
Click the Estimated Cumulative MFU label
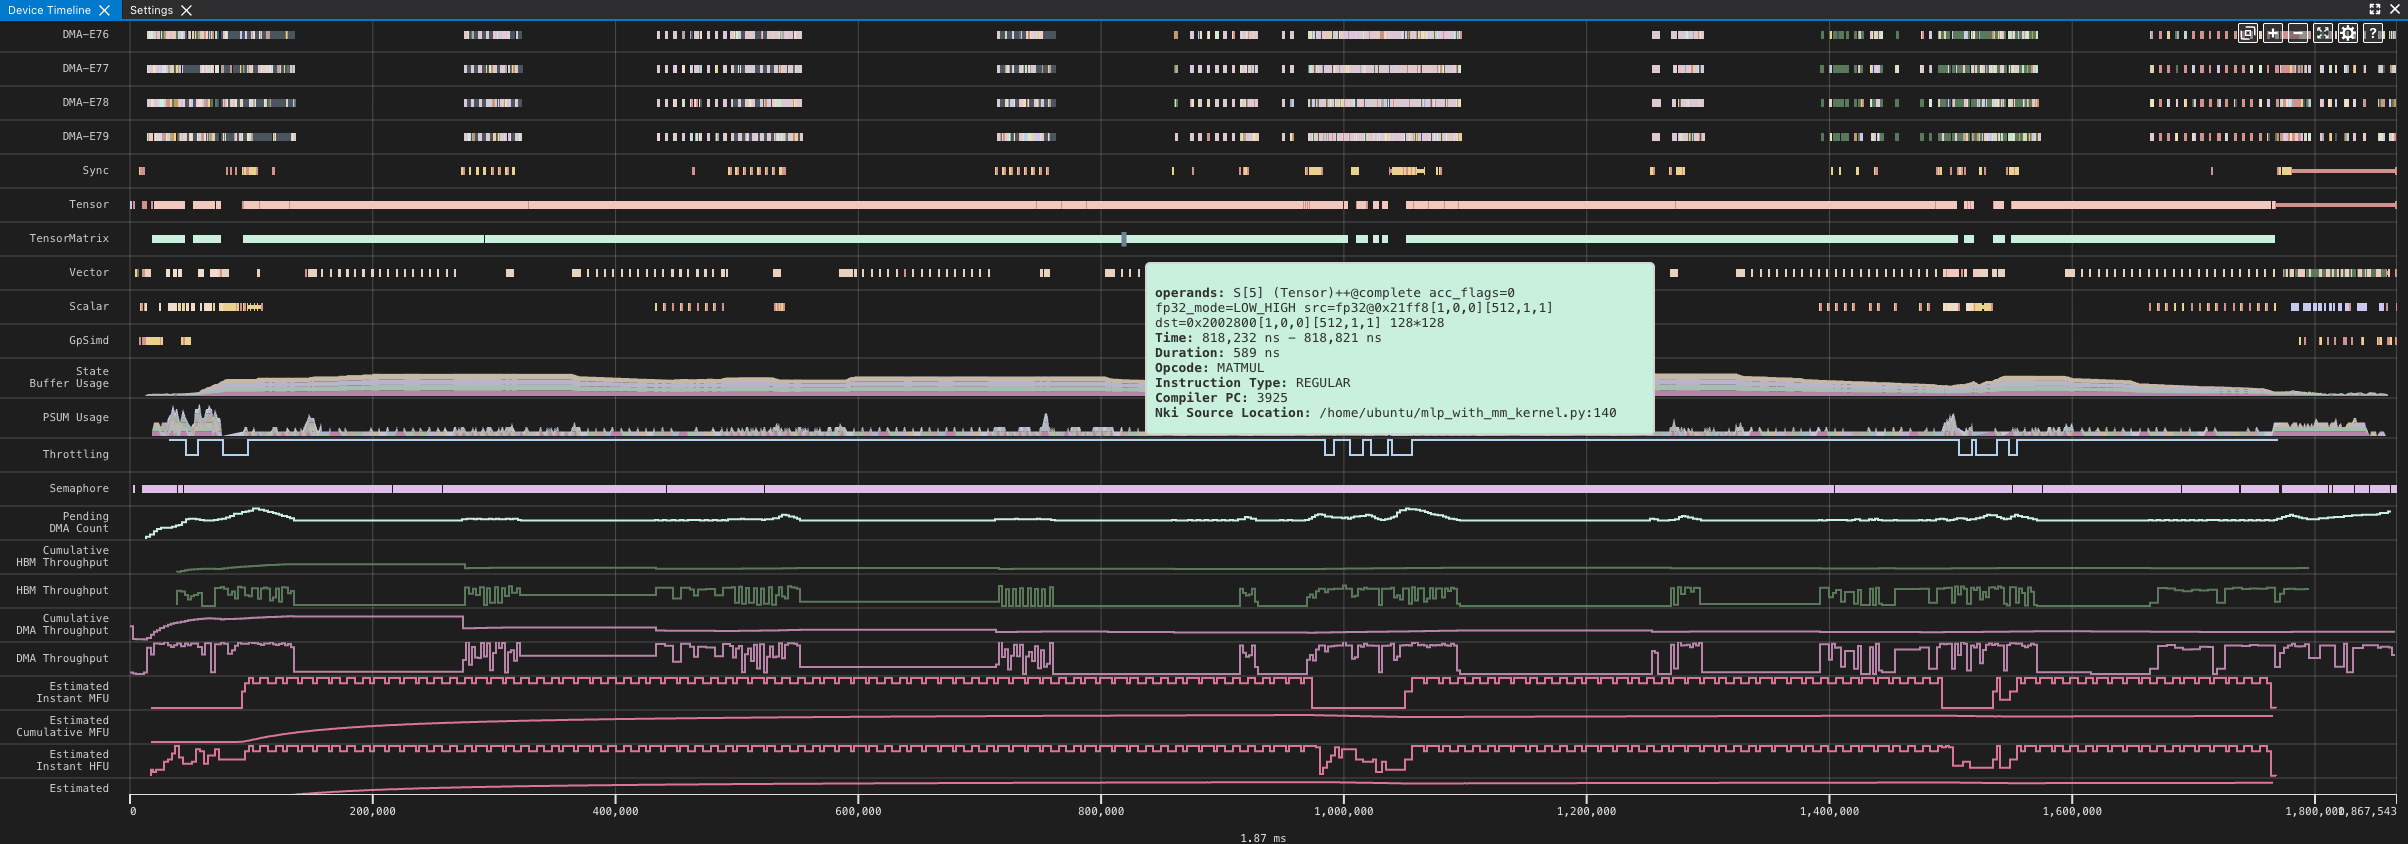(63, 726)
